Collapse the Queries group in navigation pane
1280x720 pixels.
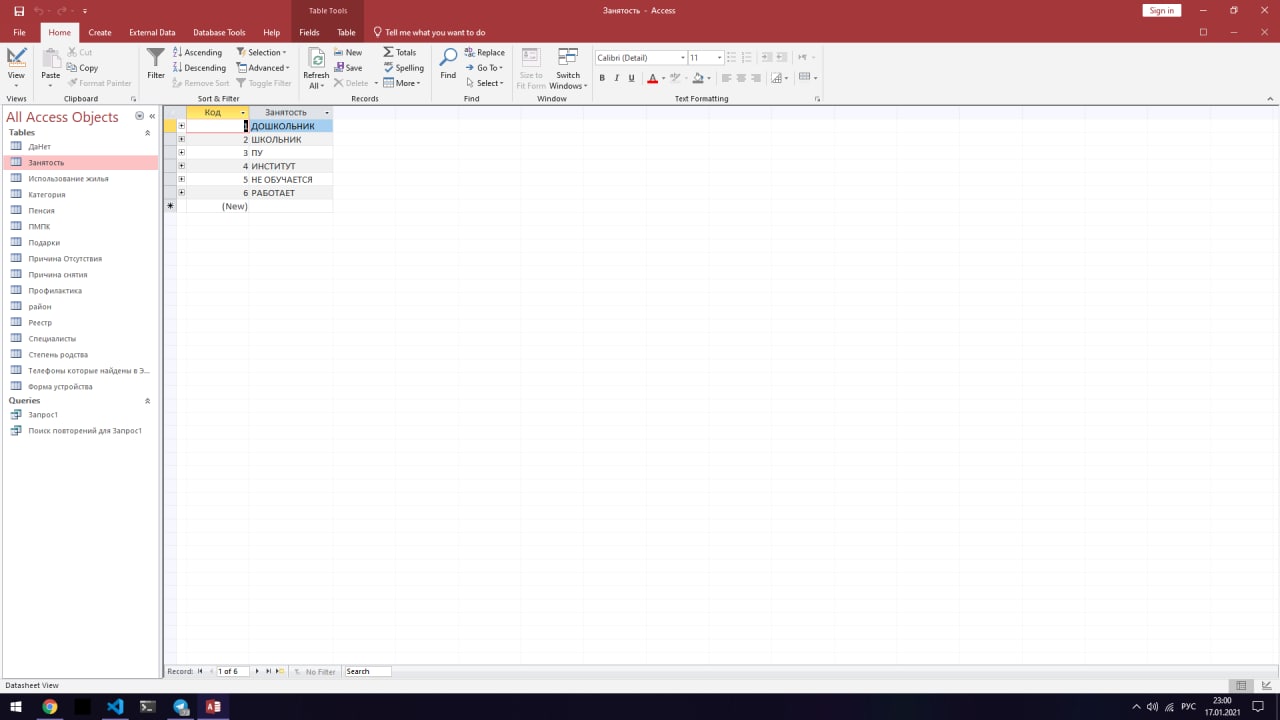(x=148, y=401)
